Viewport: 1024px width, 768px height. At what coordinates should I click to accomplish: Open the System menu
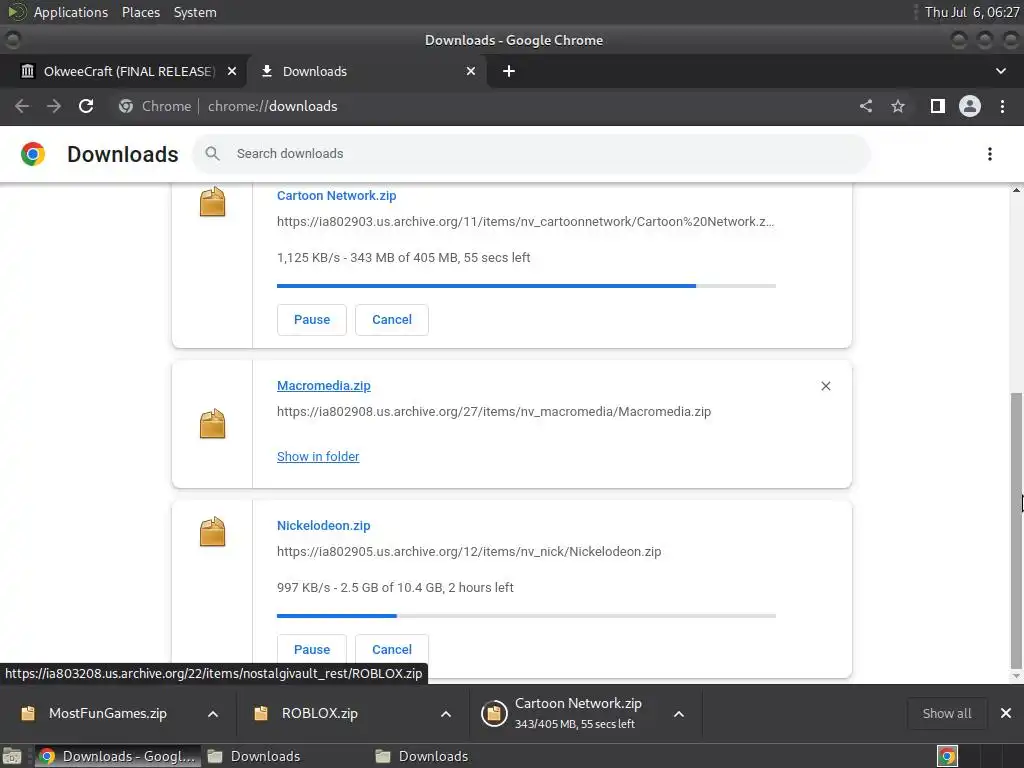point(195,12)
